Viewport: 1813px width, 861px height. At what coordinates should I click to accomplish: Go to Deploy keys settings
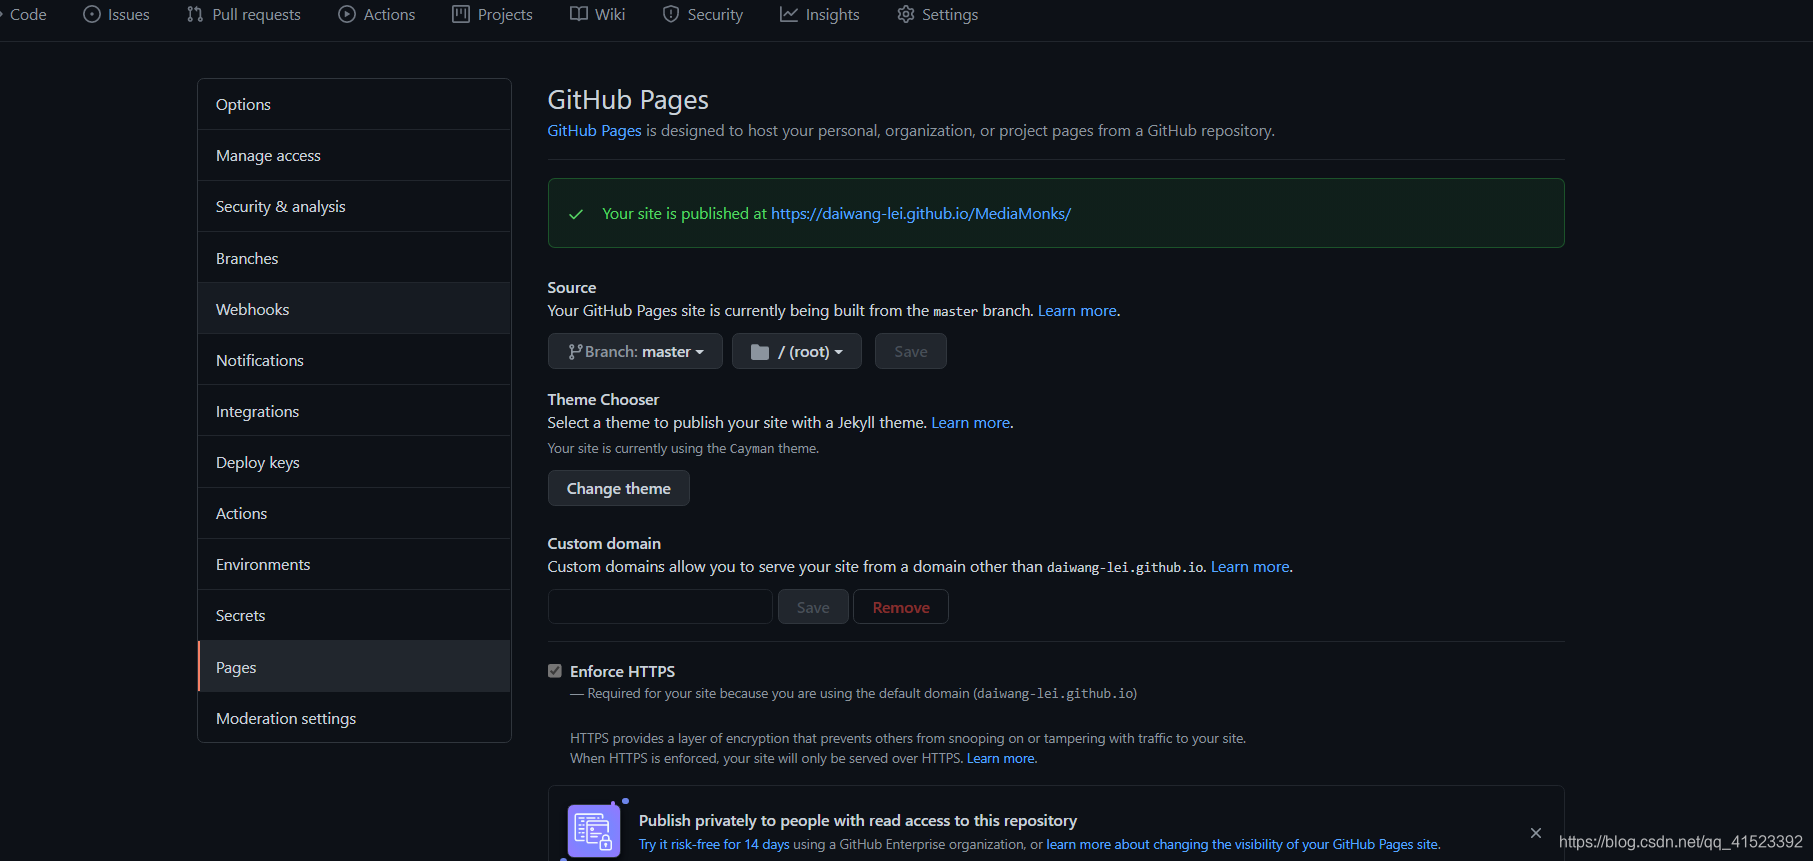pyautogui.click(x=354, y=462)
